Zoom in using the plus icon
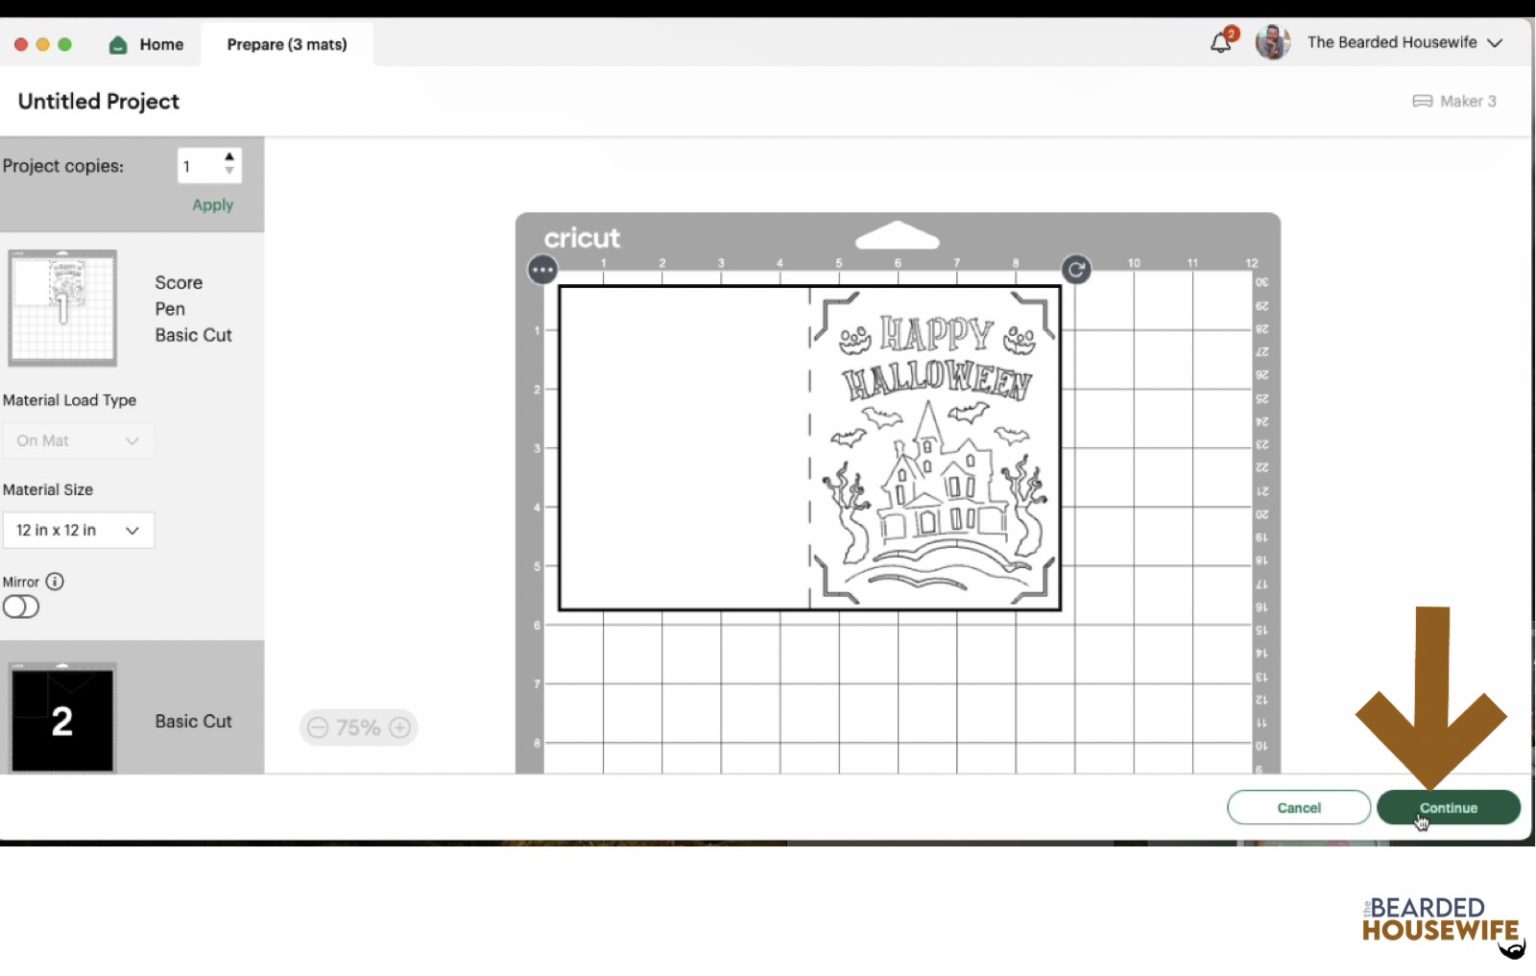This screenshot has width=1536, height=976. (399, 727)
